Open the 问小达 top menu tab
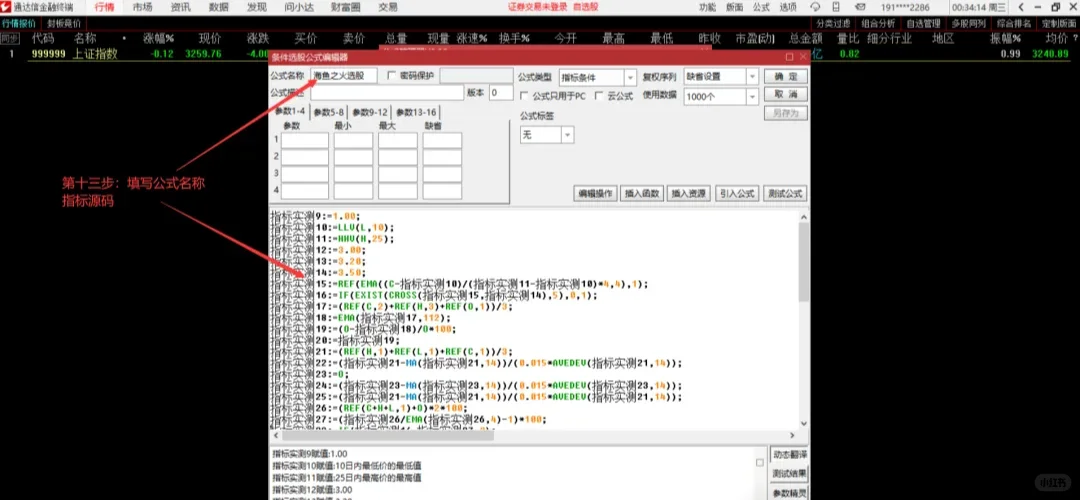This screenshot has width=1080, height=500. 300,8
